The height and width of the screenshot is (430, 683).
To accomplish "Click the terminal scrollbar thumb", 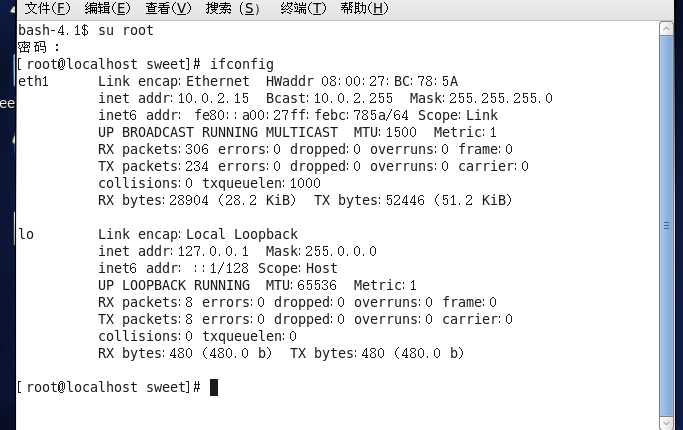I will click(666, 225).
